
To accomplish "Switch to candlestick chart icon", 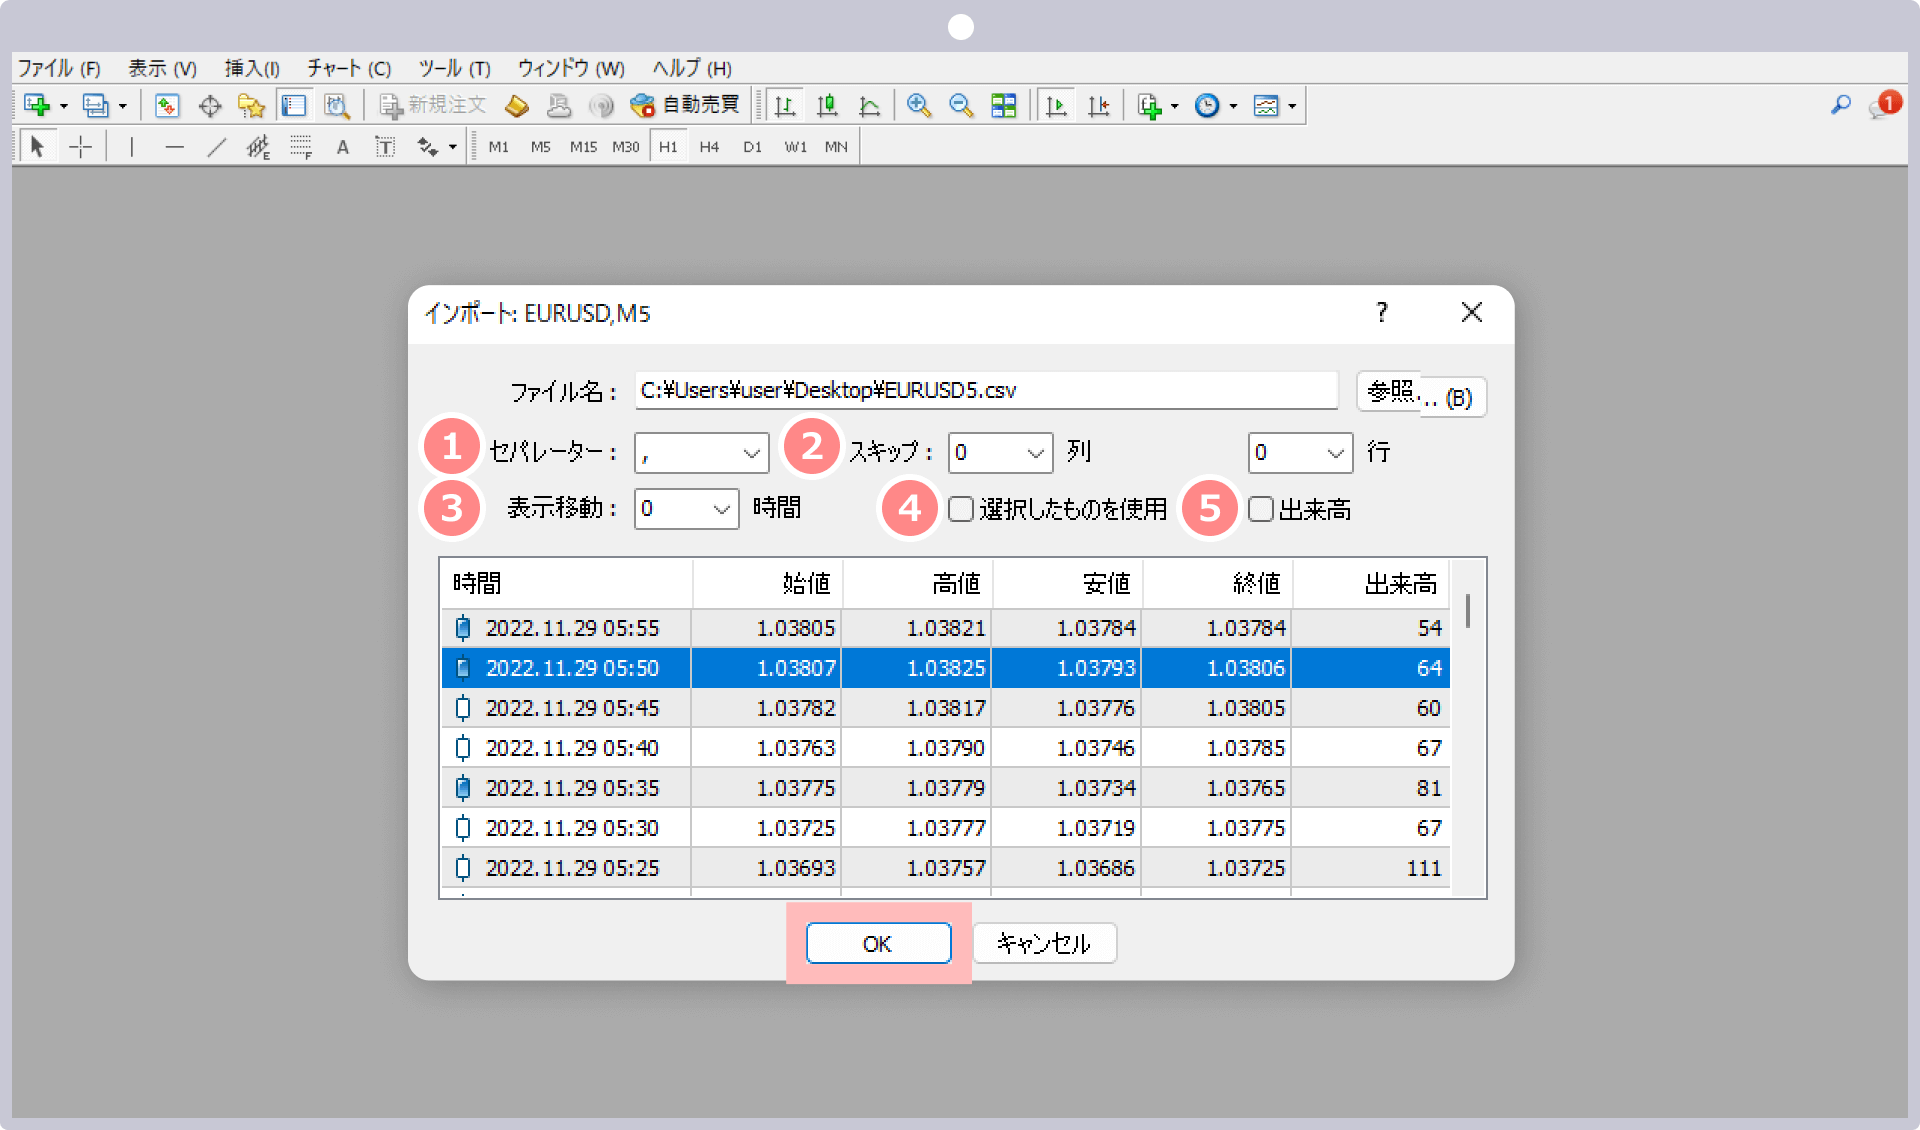I will click(x=827, y=105).
